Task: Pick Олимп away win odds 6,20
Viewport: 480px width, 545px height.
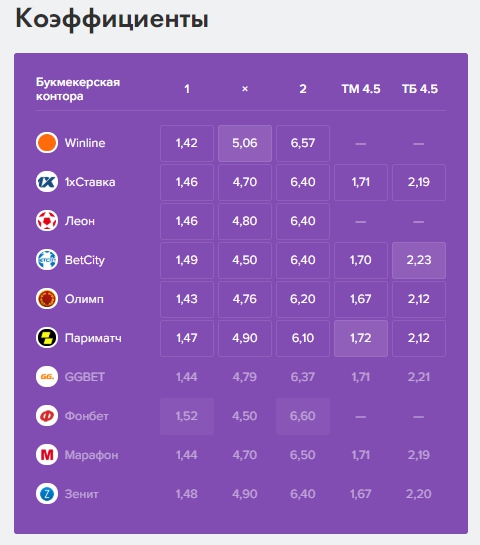Action: [303, 299]
